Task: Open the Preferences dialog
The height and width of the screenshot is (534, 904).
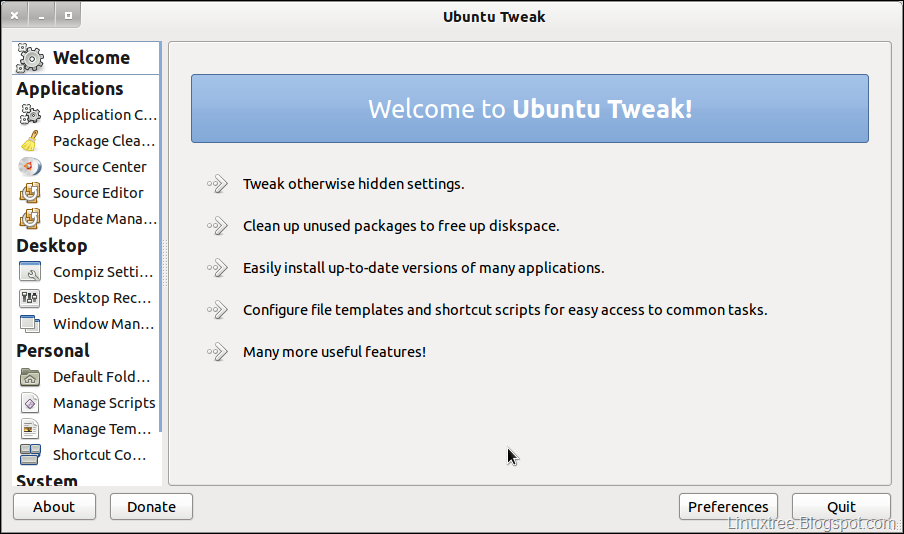Action: pos(728,507)
